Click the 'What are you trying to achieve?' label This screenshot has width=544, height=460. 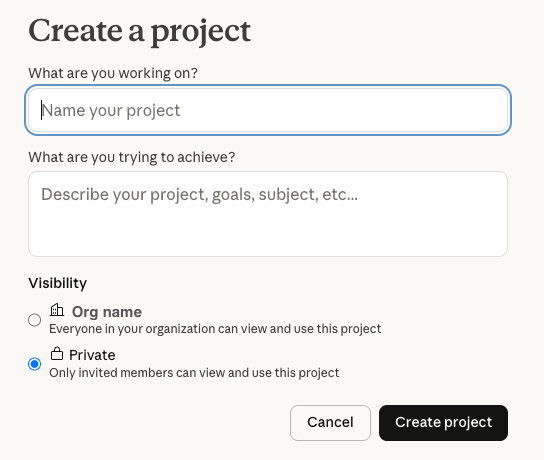132,157
